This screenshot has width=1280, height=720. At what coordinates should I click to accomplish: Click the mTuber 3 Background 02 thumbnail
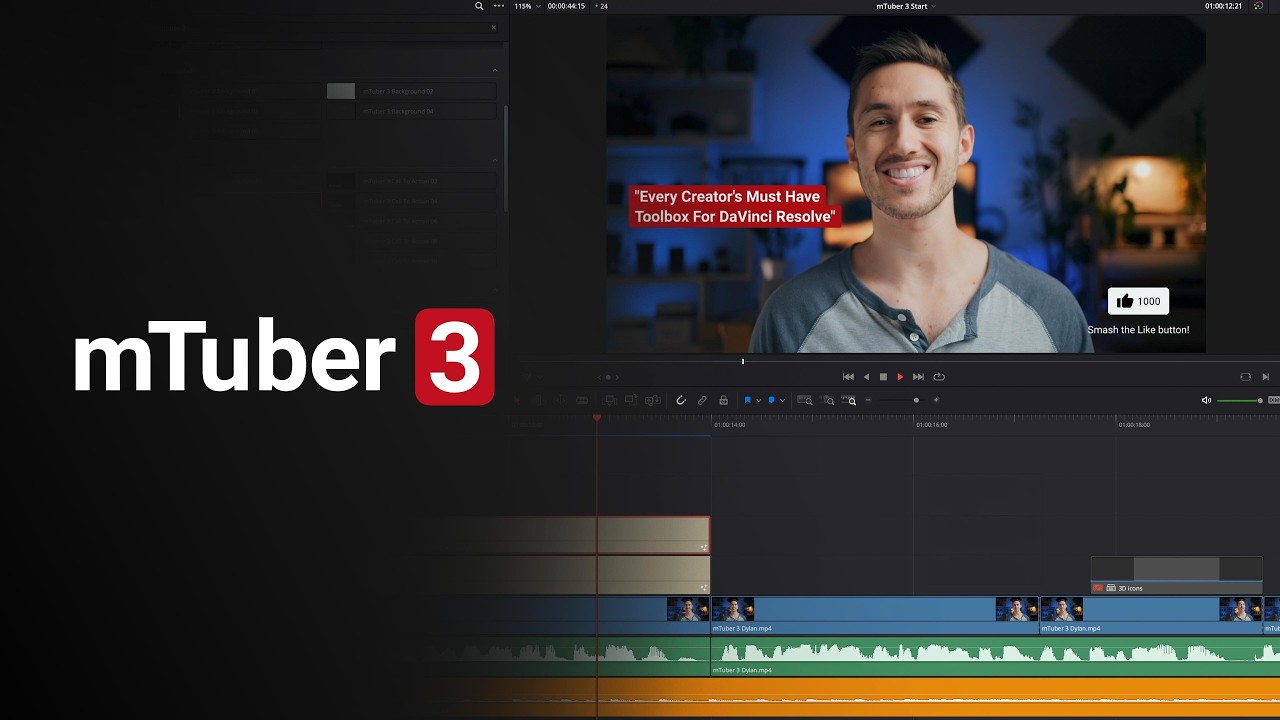[341, 91]
